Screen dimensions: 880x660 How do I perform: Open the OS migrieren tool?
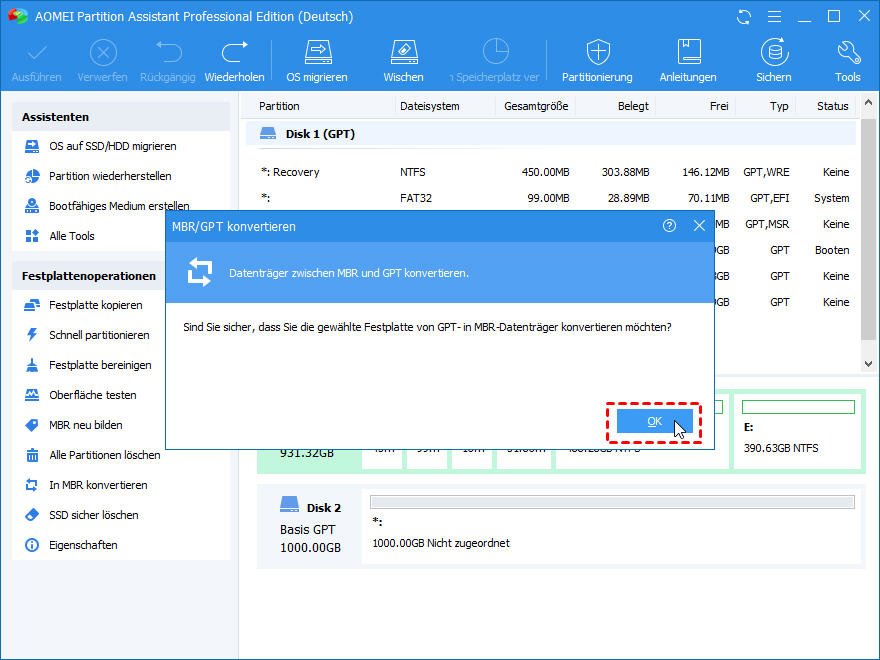tap(317, 61)
